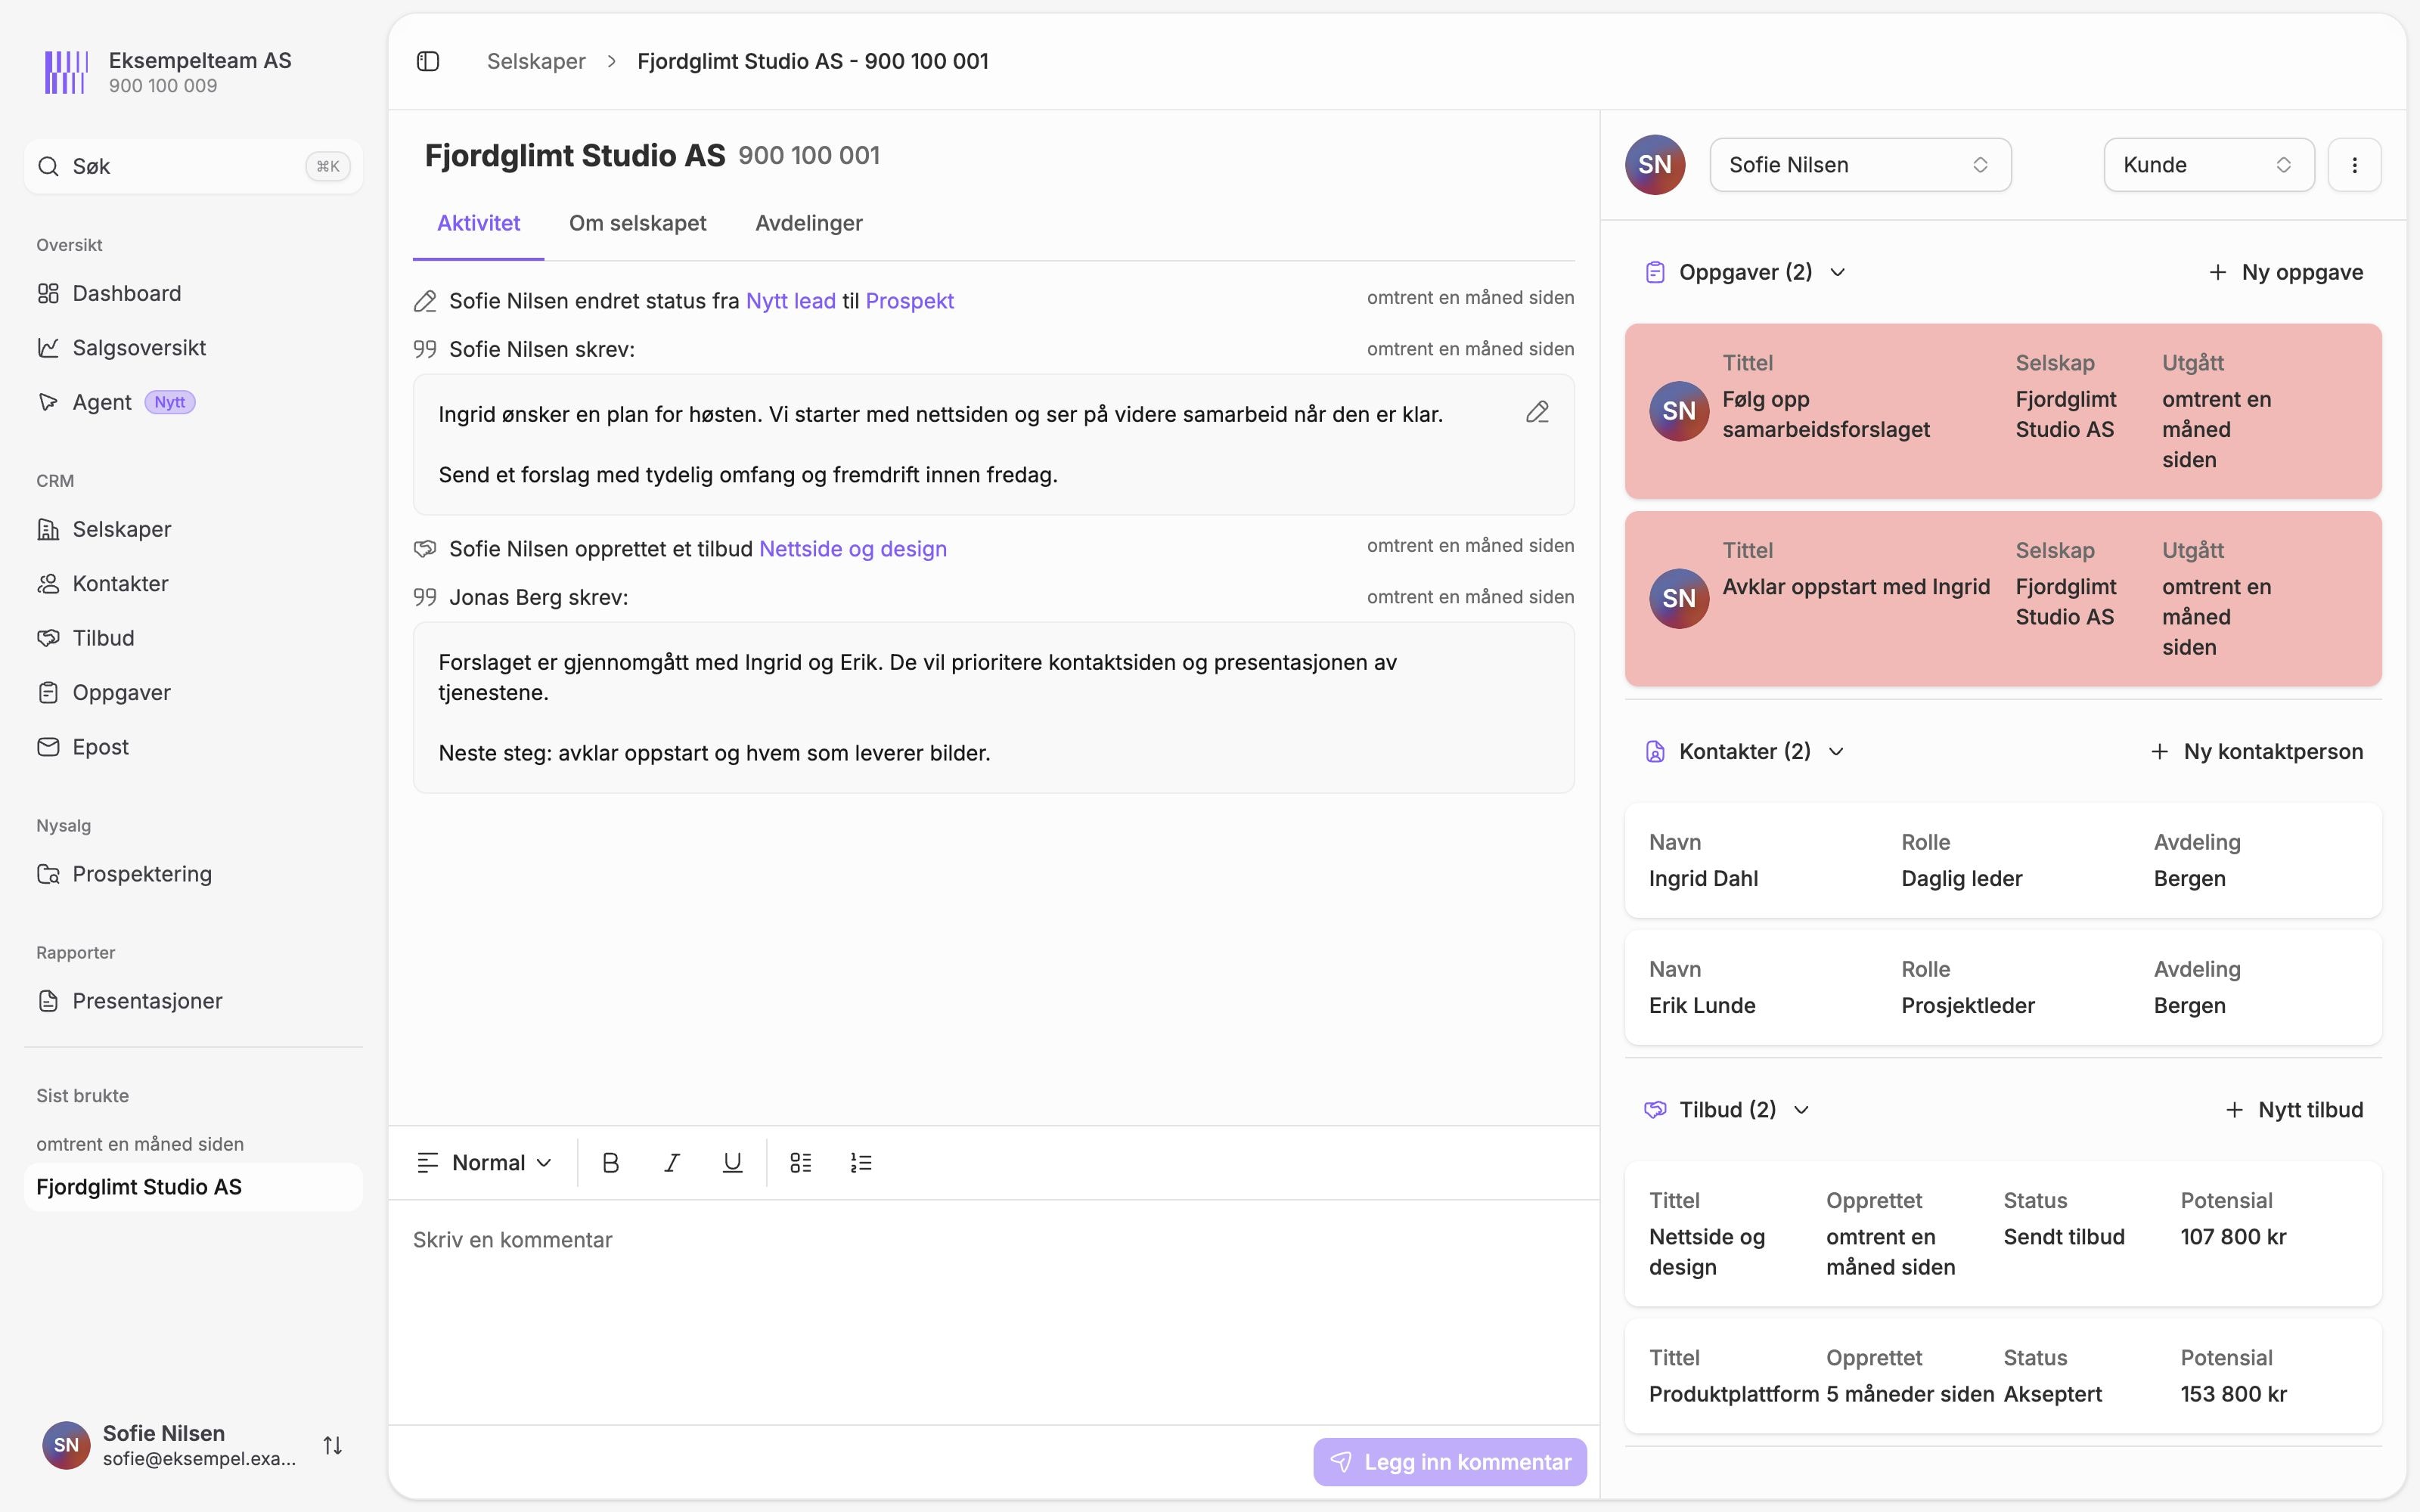The height and width of the screenshot is (1512, 2420).
Task: Click Legg inn kommentar button
Action: click(x=1450, y=1462)
